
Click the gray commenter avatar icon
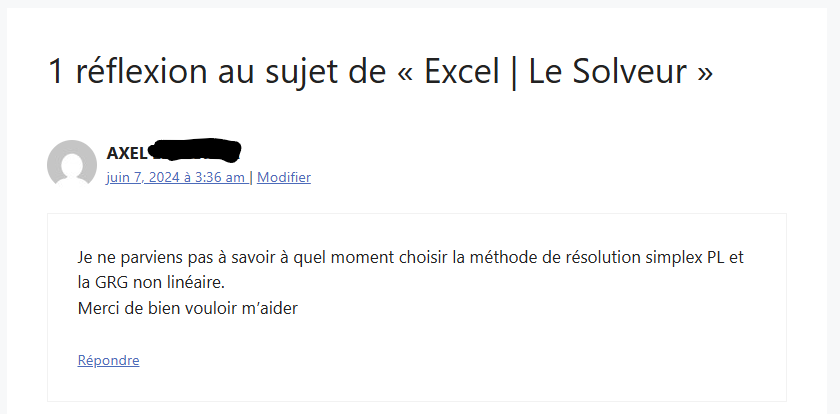click(72, 165)
